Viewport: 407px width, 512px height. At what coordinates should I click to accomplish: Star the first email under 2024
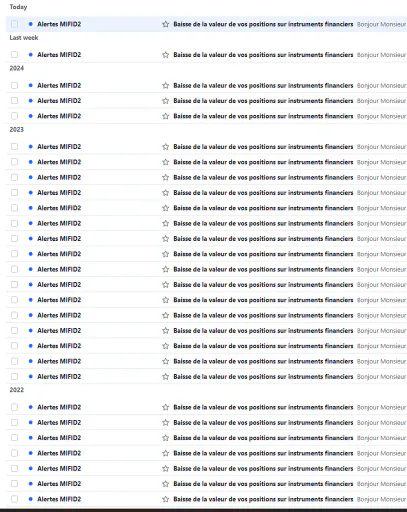point(165,85)
